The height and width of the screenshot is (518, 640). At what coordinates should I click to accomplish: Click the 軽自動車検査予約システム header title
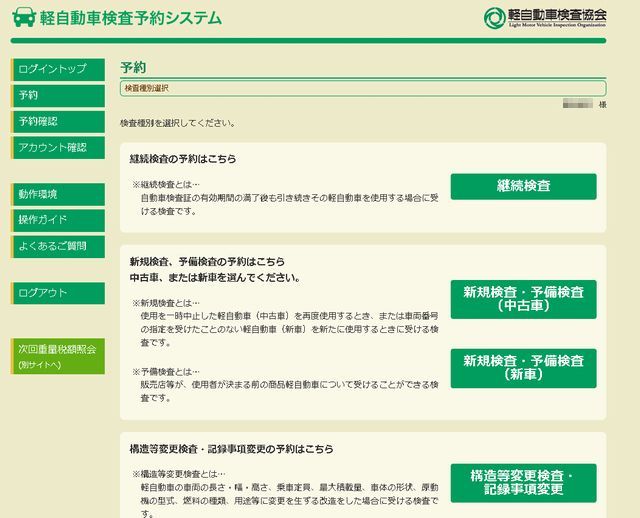(x=130, y=18)
